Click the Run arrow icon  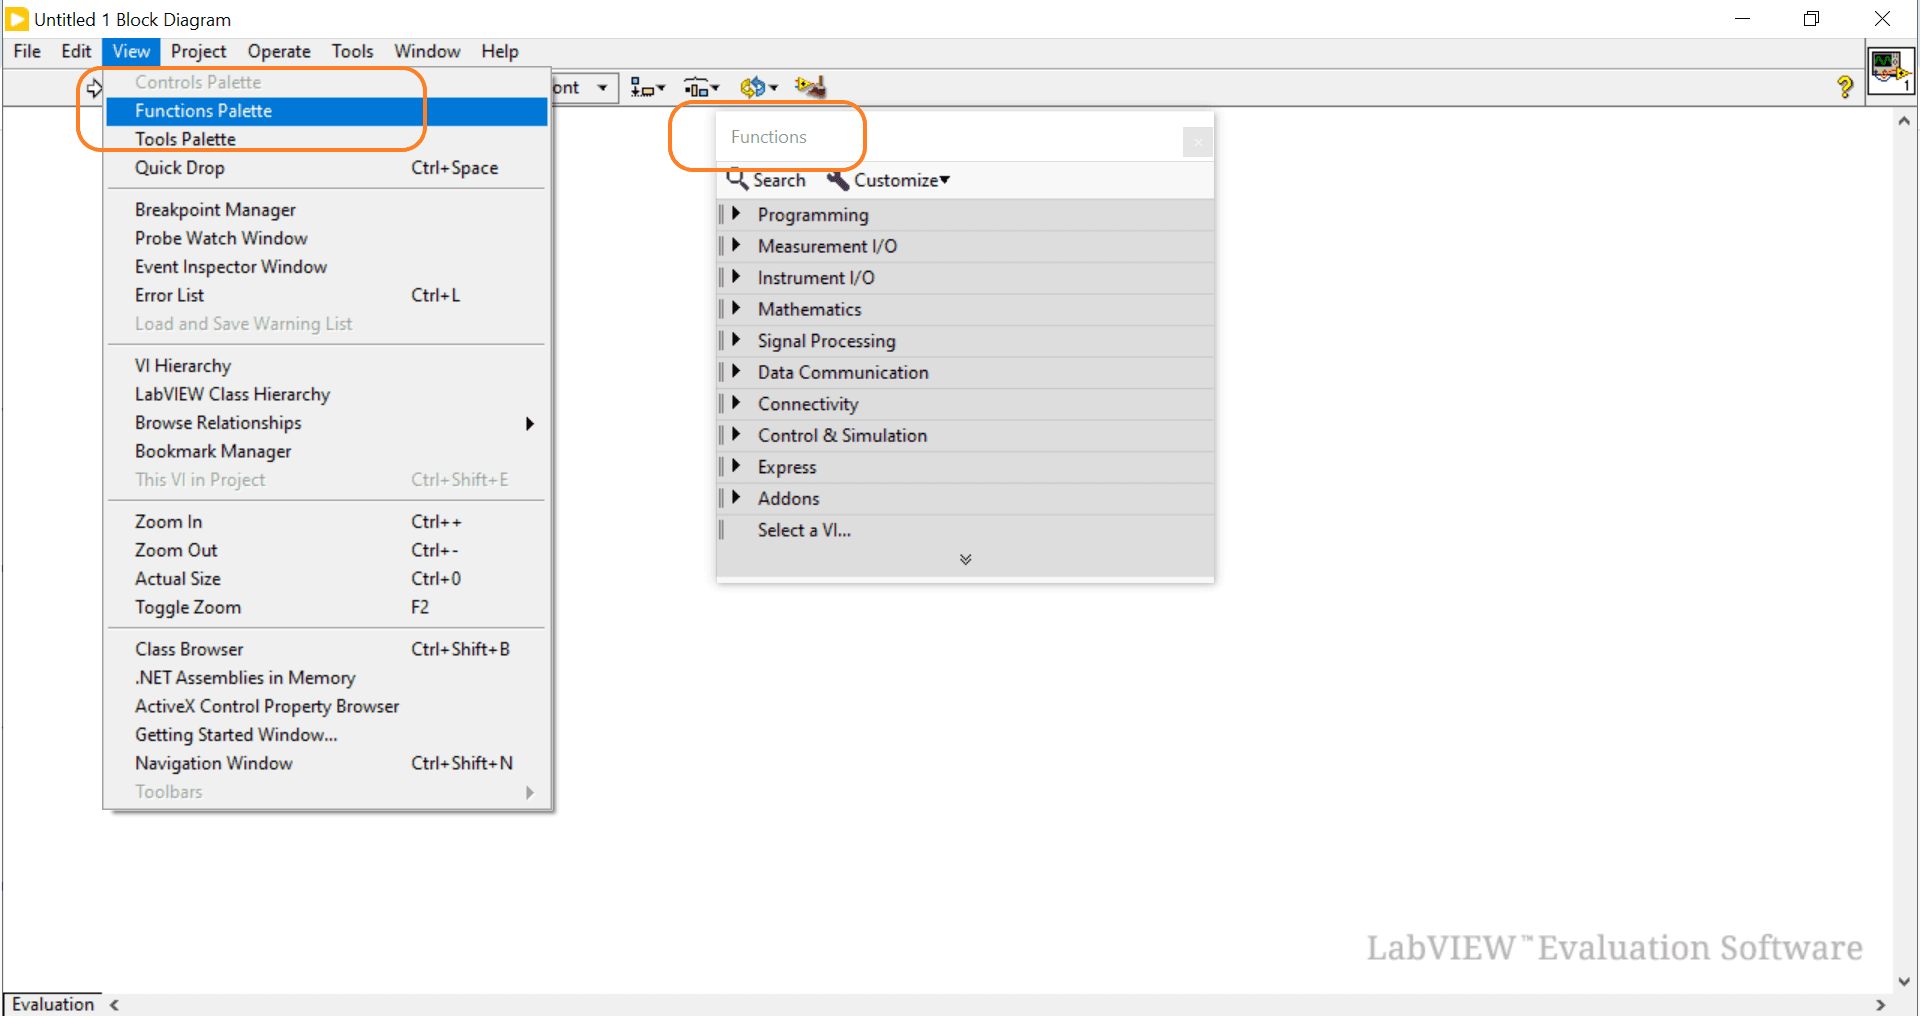pos(94,89)
